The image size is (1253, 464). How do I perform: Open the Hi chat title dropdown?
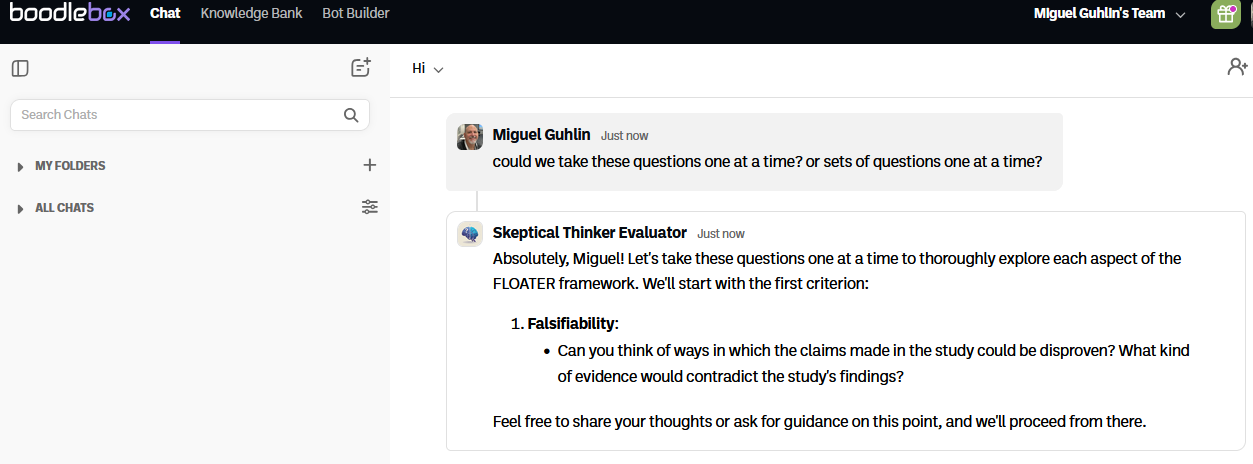click(428, 69)
